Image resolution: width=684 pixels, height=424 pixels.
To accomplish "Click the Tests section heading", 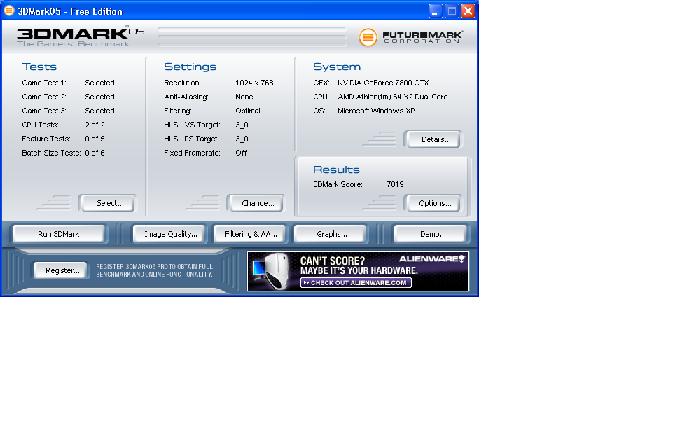I will [x=39, y=66].
